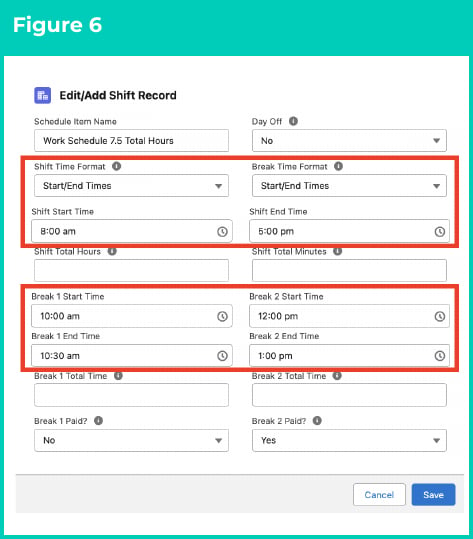This screenshot has height=539, width=473.
Task: Click Break 2 Start Time field 12:00 pm
Action: pos(349,316)
